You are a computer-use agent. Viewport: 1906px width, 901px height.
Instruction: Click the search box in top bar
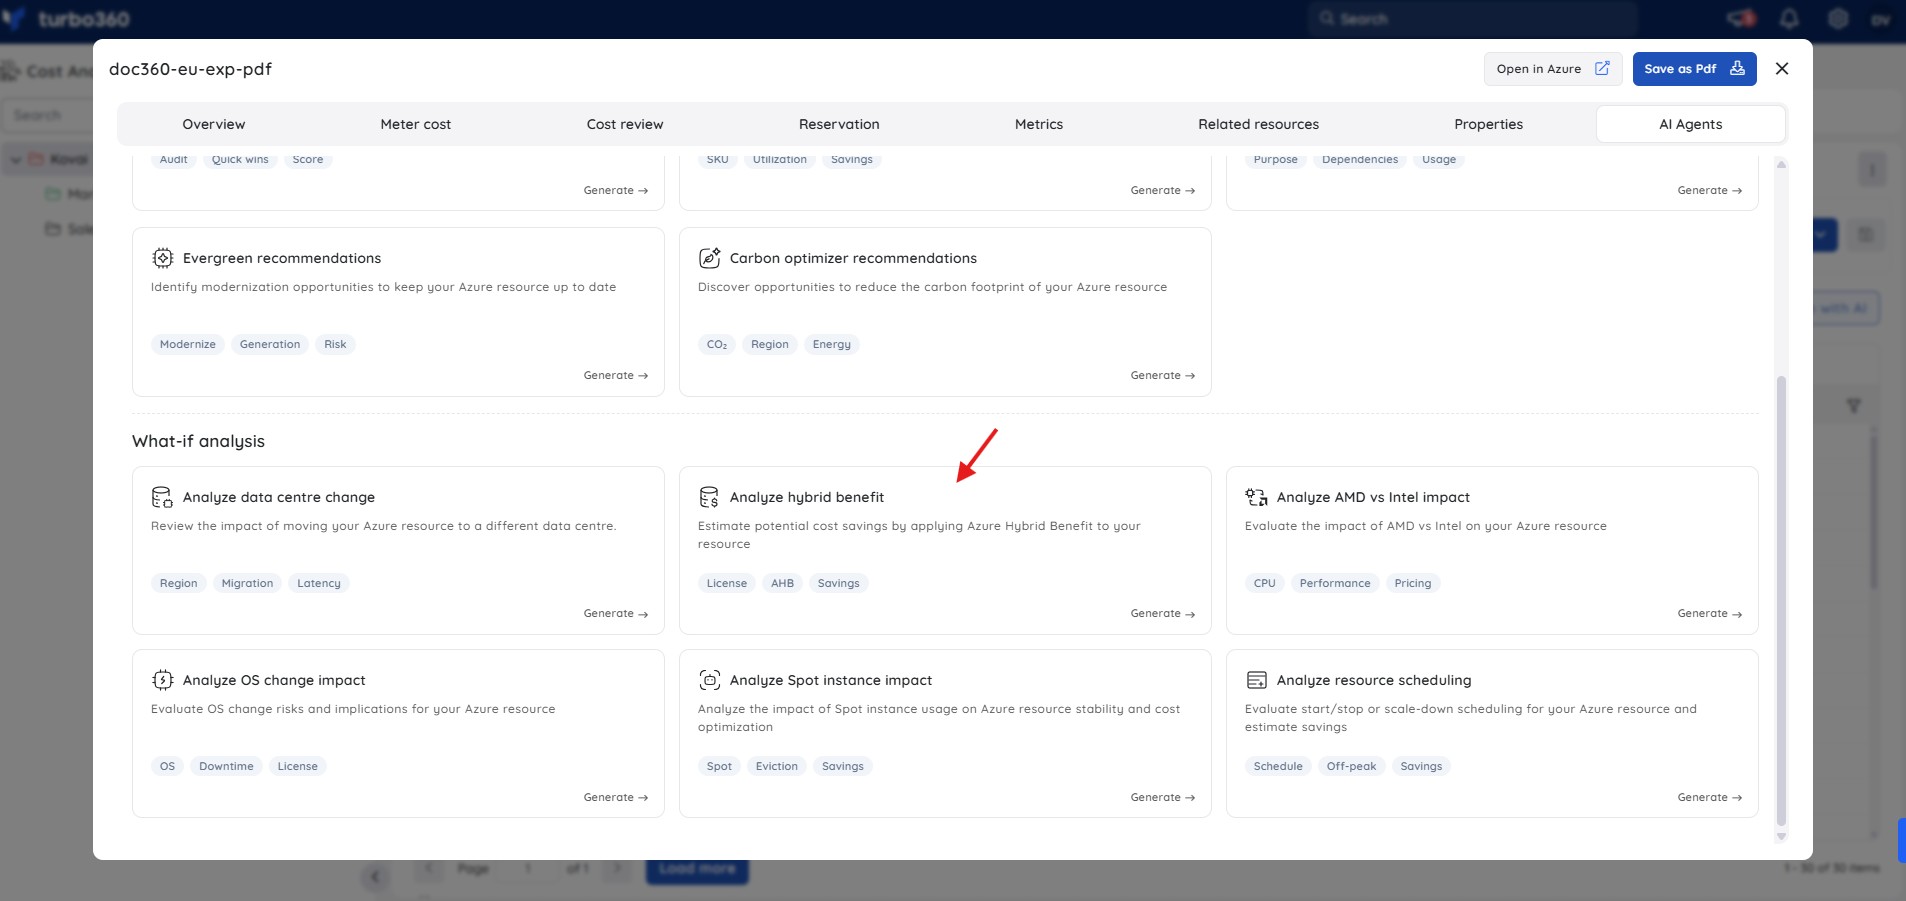(1472, 18)
